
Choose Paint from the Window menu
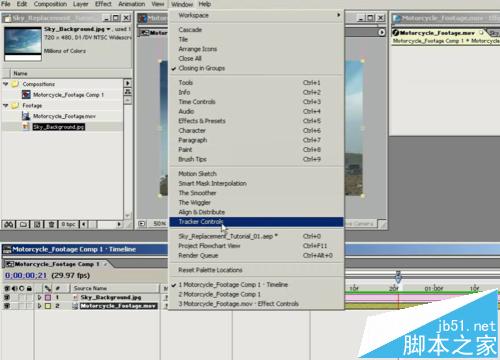pos(257,150)
